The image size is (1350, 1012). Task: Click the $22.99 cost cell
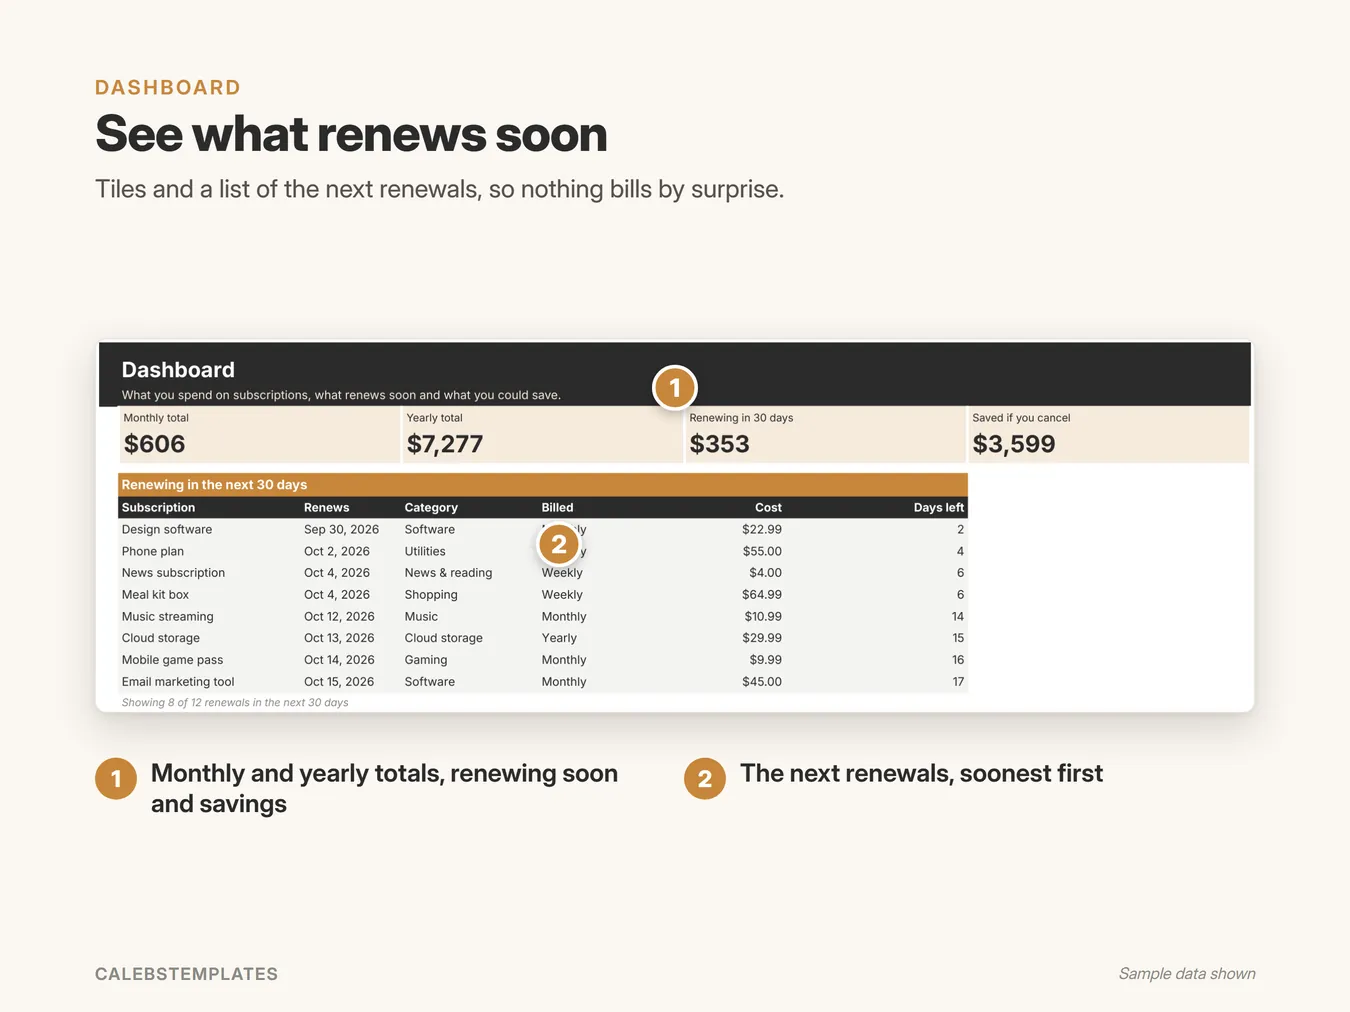pyautogui.click(x=762, y=530)
